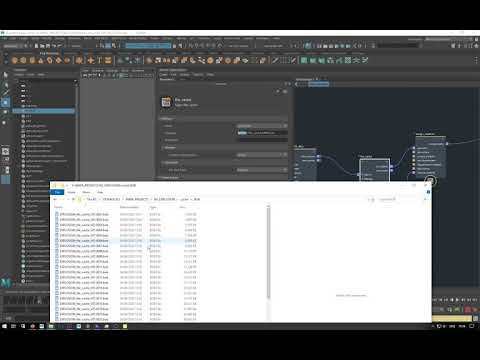Click the Maya play forward playback button
The width and height of the screenshot is (480, 360).
[457, 300]
